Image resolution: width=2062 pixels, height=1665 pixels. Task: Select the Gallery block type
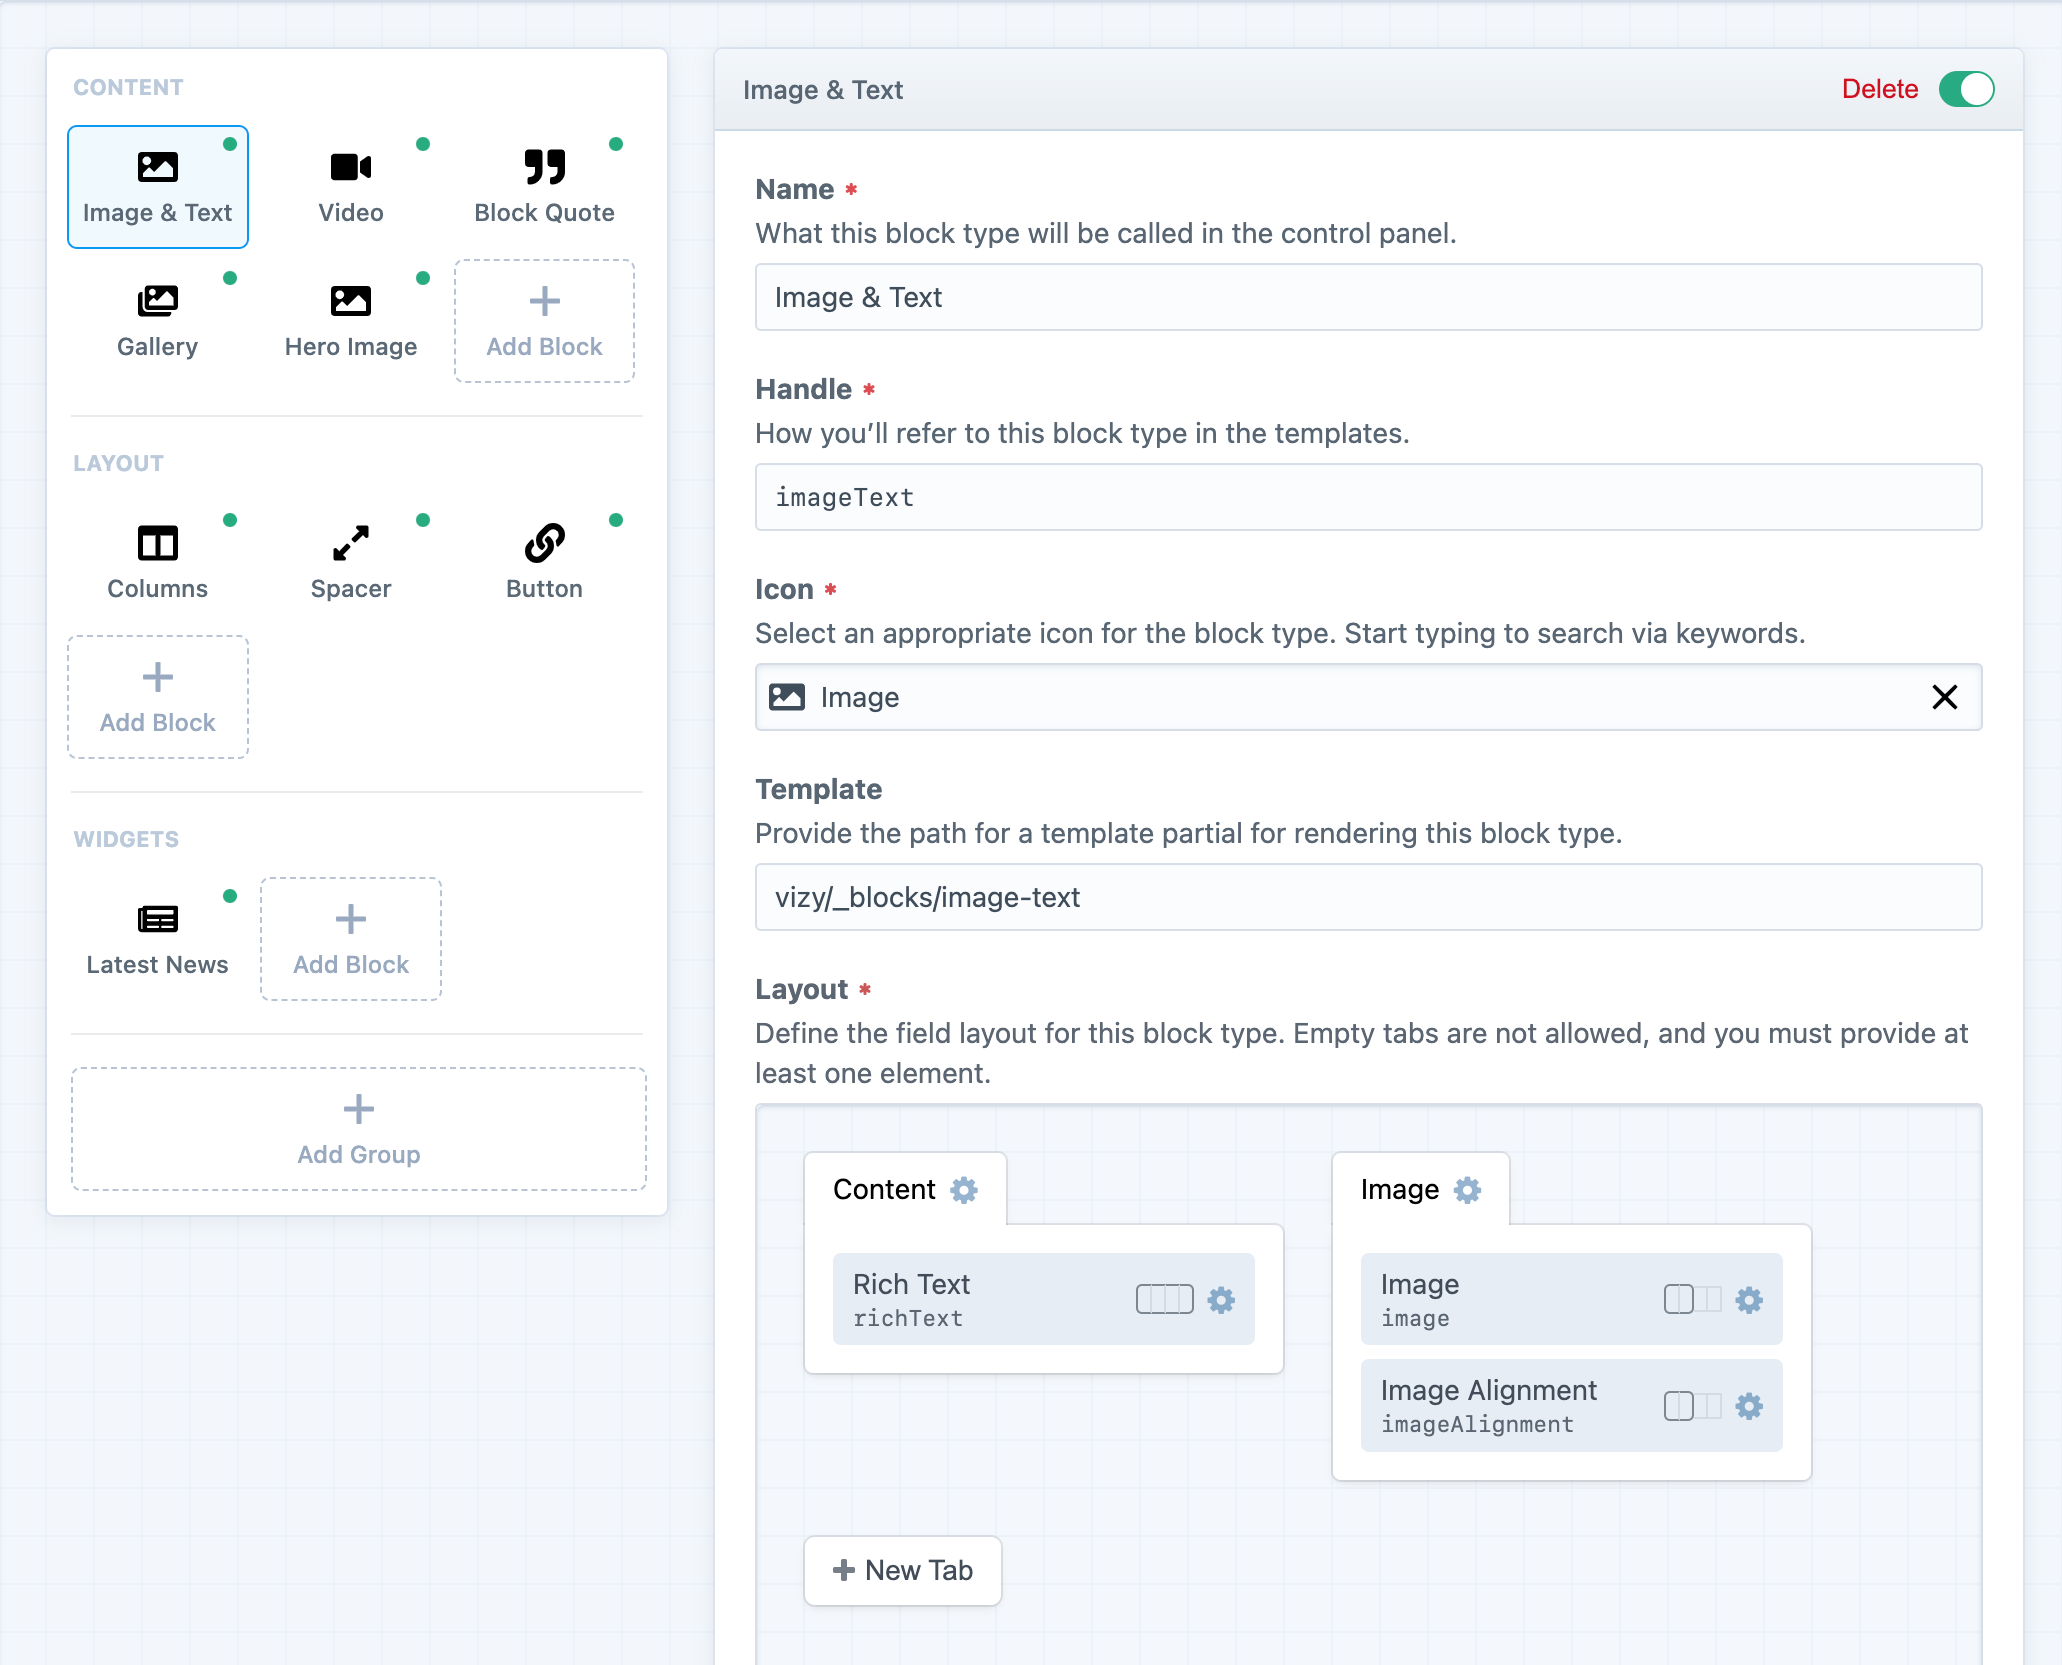pos(158,321)
